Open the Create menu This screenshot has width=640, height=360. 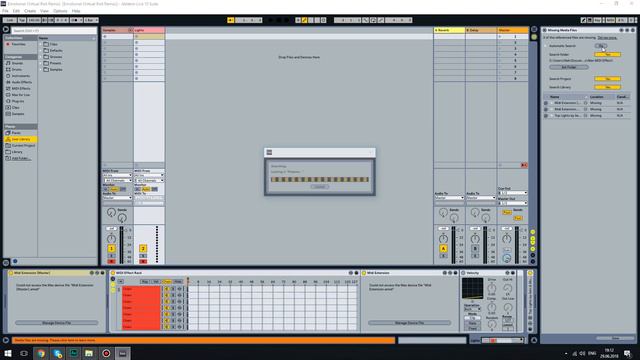pos(30,11)
